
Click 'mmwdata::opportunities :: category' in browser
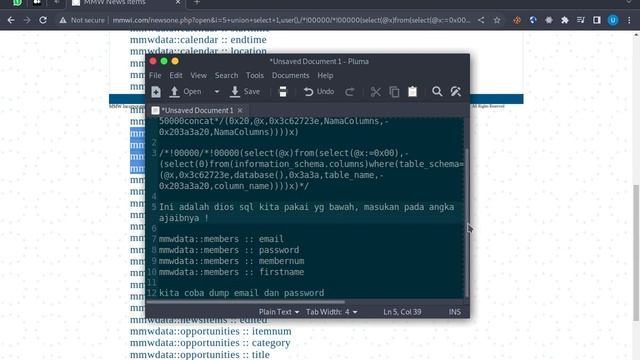pyautogui.click(x=210, y=343)
